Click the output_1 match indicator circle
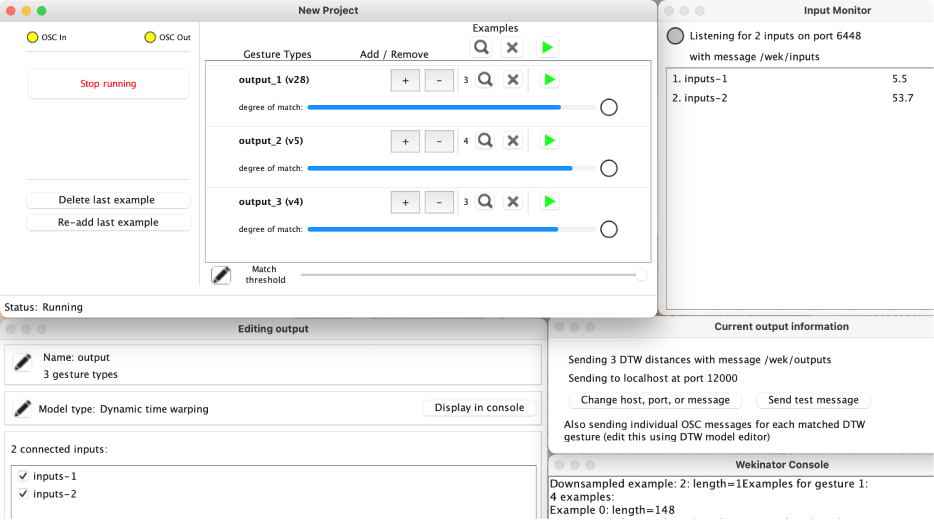This screenshot has width=934, height=520. pos(608,108)
